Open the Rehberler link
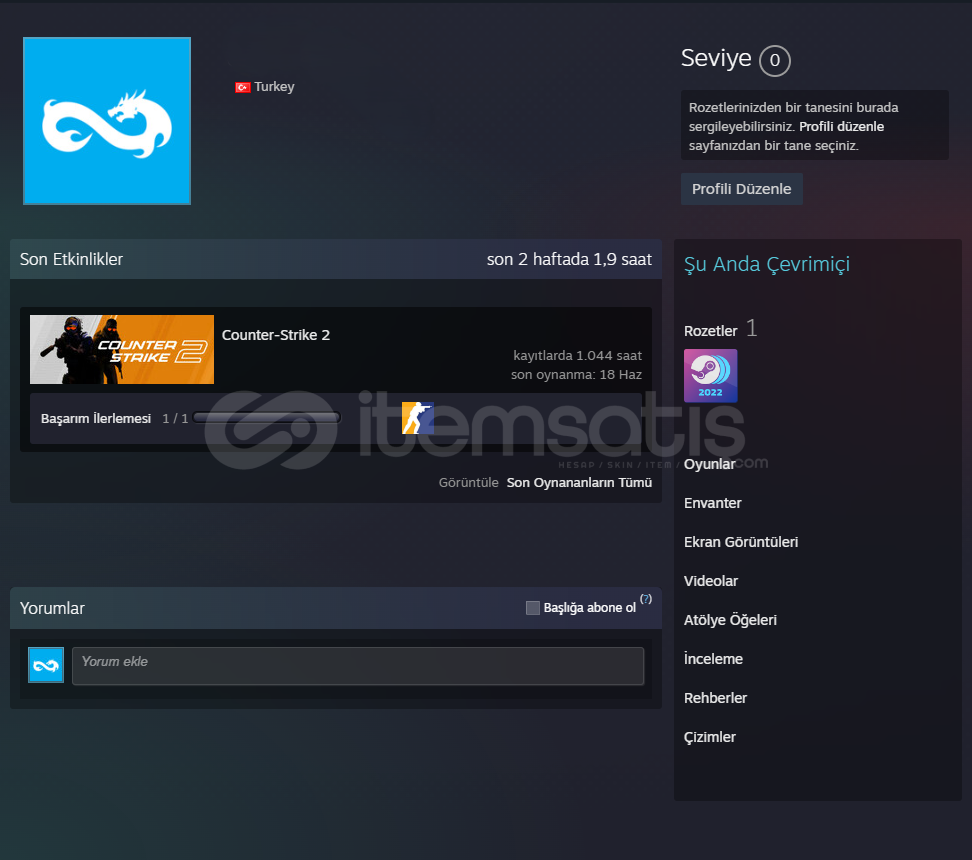972x860 pixels. [715, 698]
